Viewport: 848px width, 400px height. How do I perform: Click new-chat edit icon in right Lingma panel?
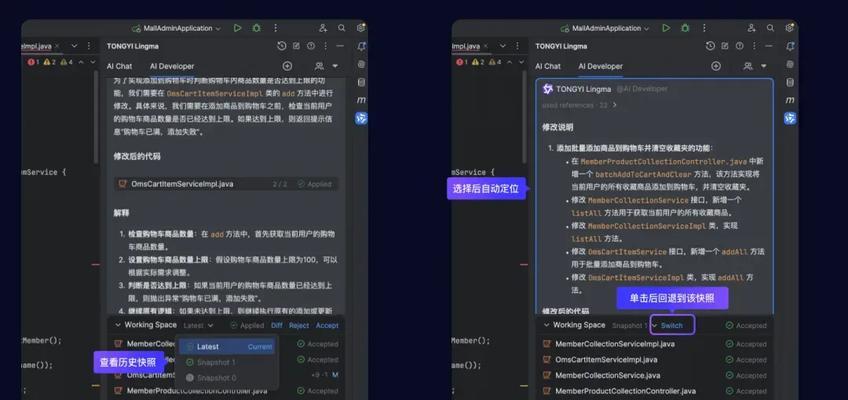point(725,46)
